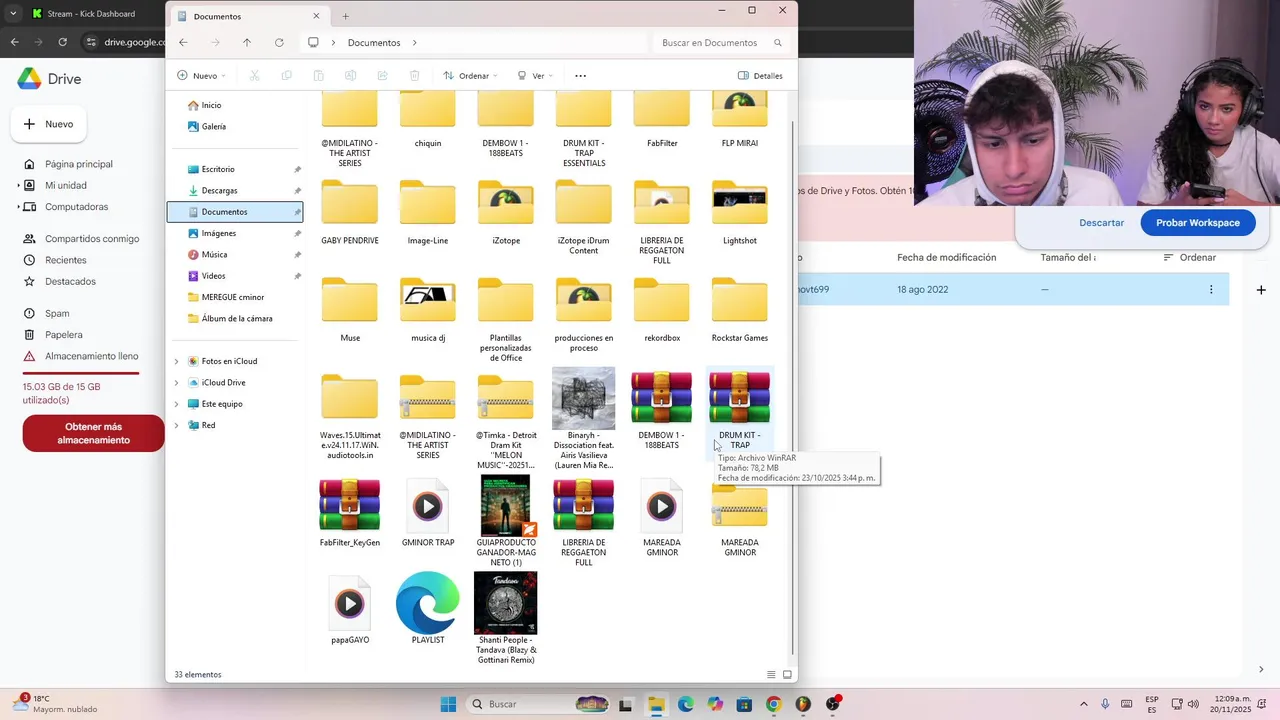Open the Ordenar dropdown in Explorer
The image size is (1280, 720).
coord(469,76)
